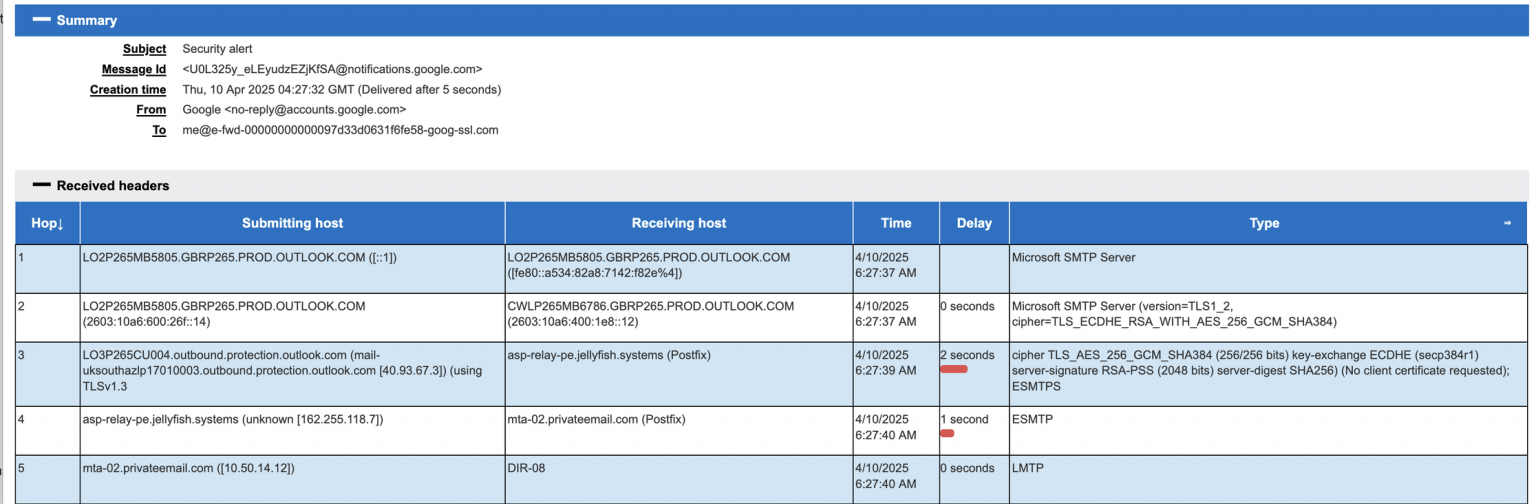
Task: Click sender 'Google <no-reply@accounts.google.com>'
Action: (294, 109)
